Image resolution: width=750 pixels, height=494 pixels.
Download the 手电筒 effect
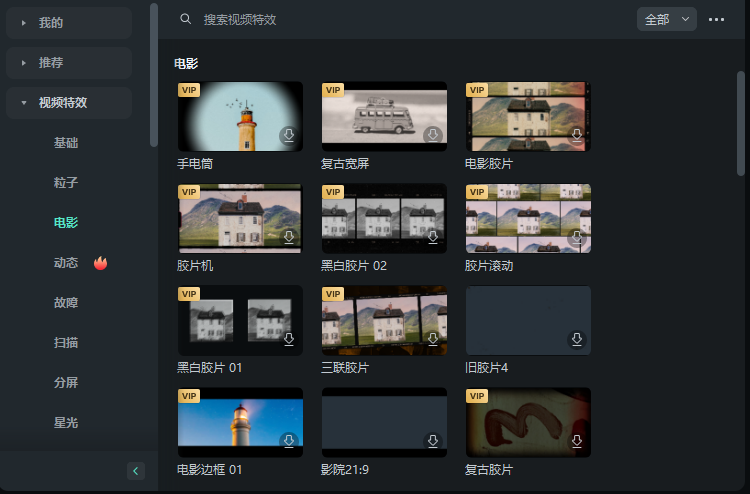tap(289, 135)
